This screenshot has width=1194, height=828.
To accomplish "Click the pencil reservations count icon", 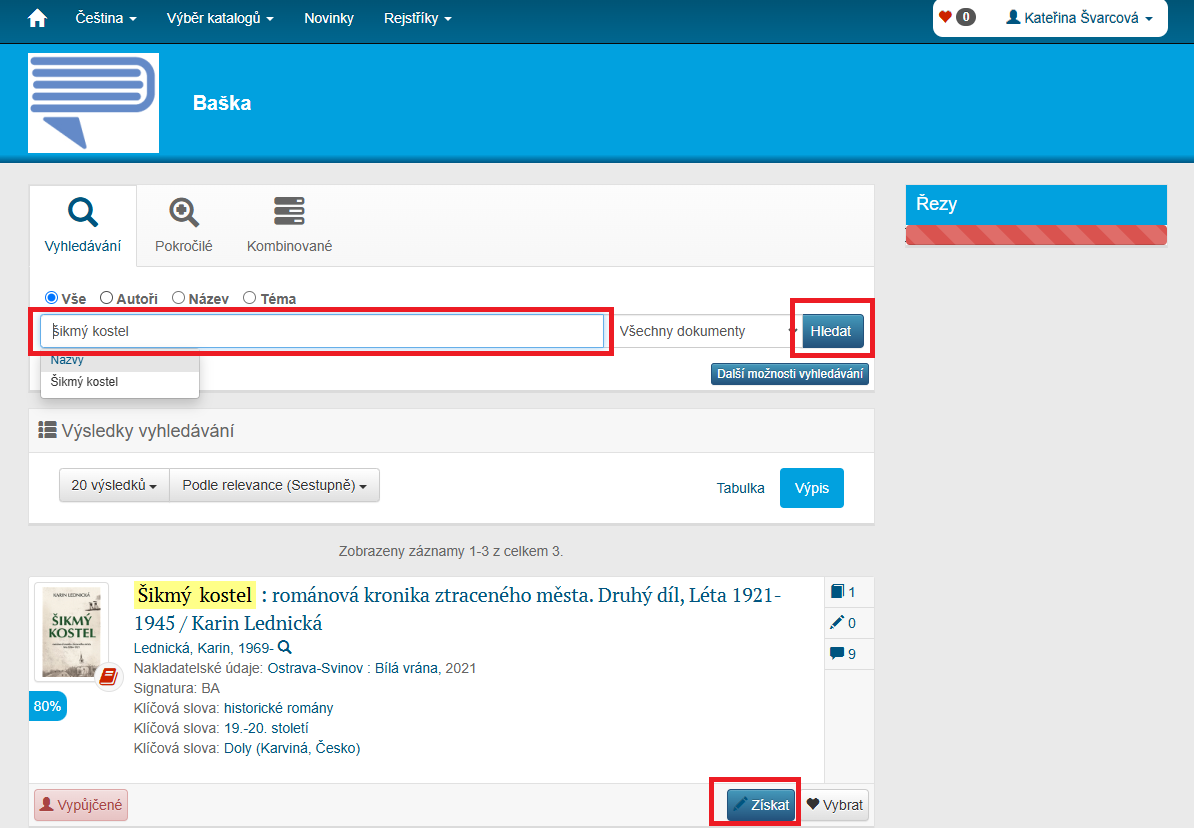I will coord(838,623).
